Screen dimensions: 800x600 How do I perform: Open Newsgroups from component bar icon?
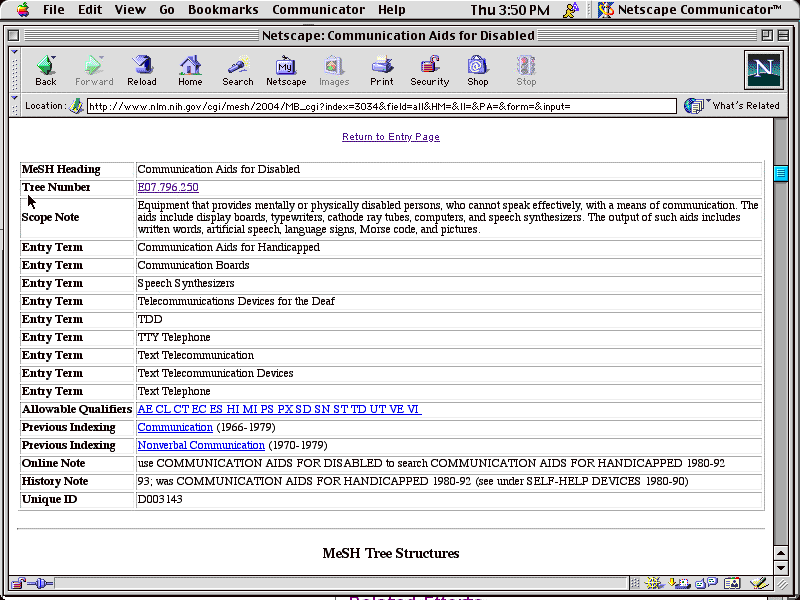click(707, 583)
